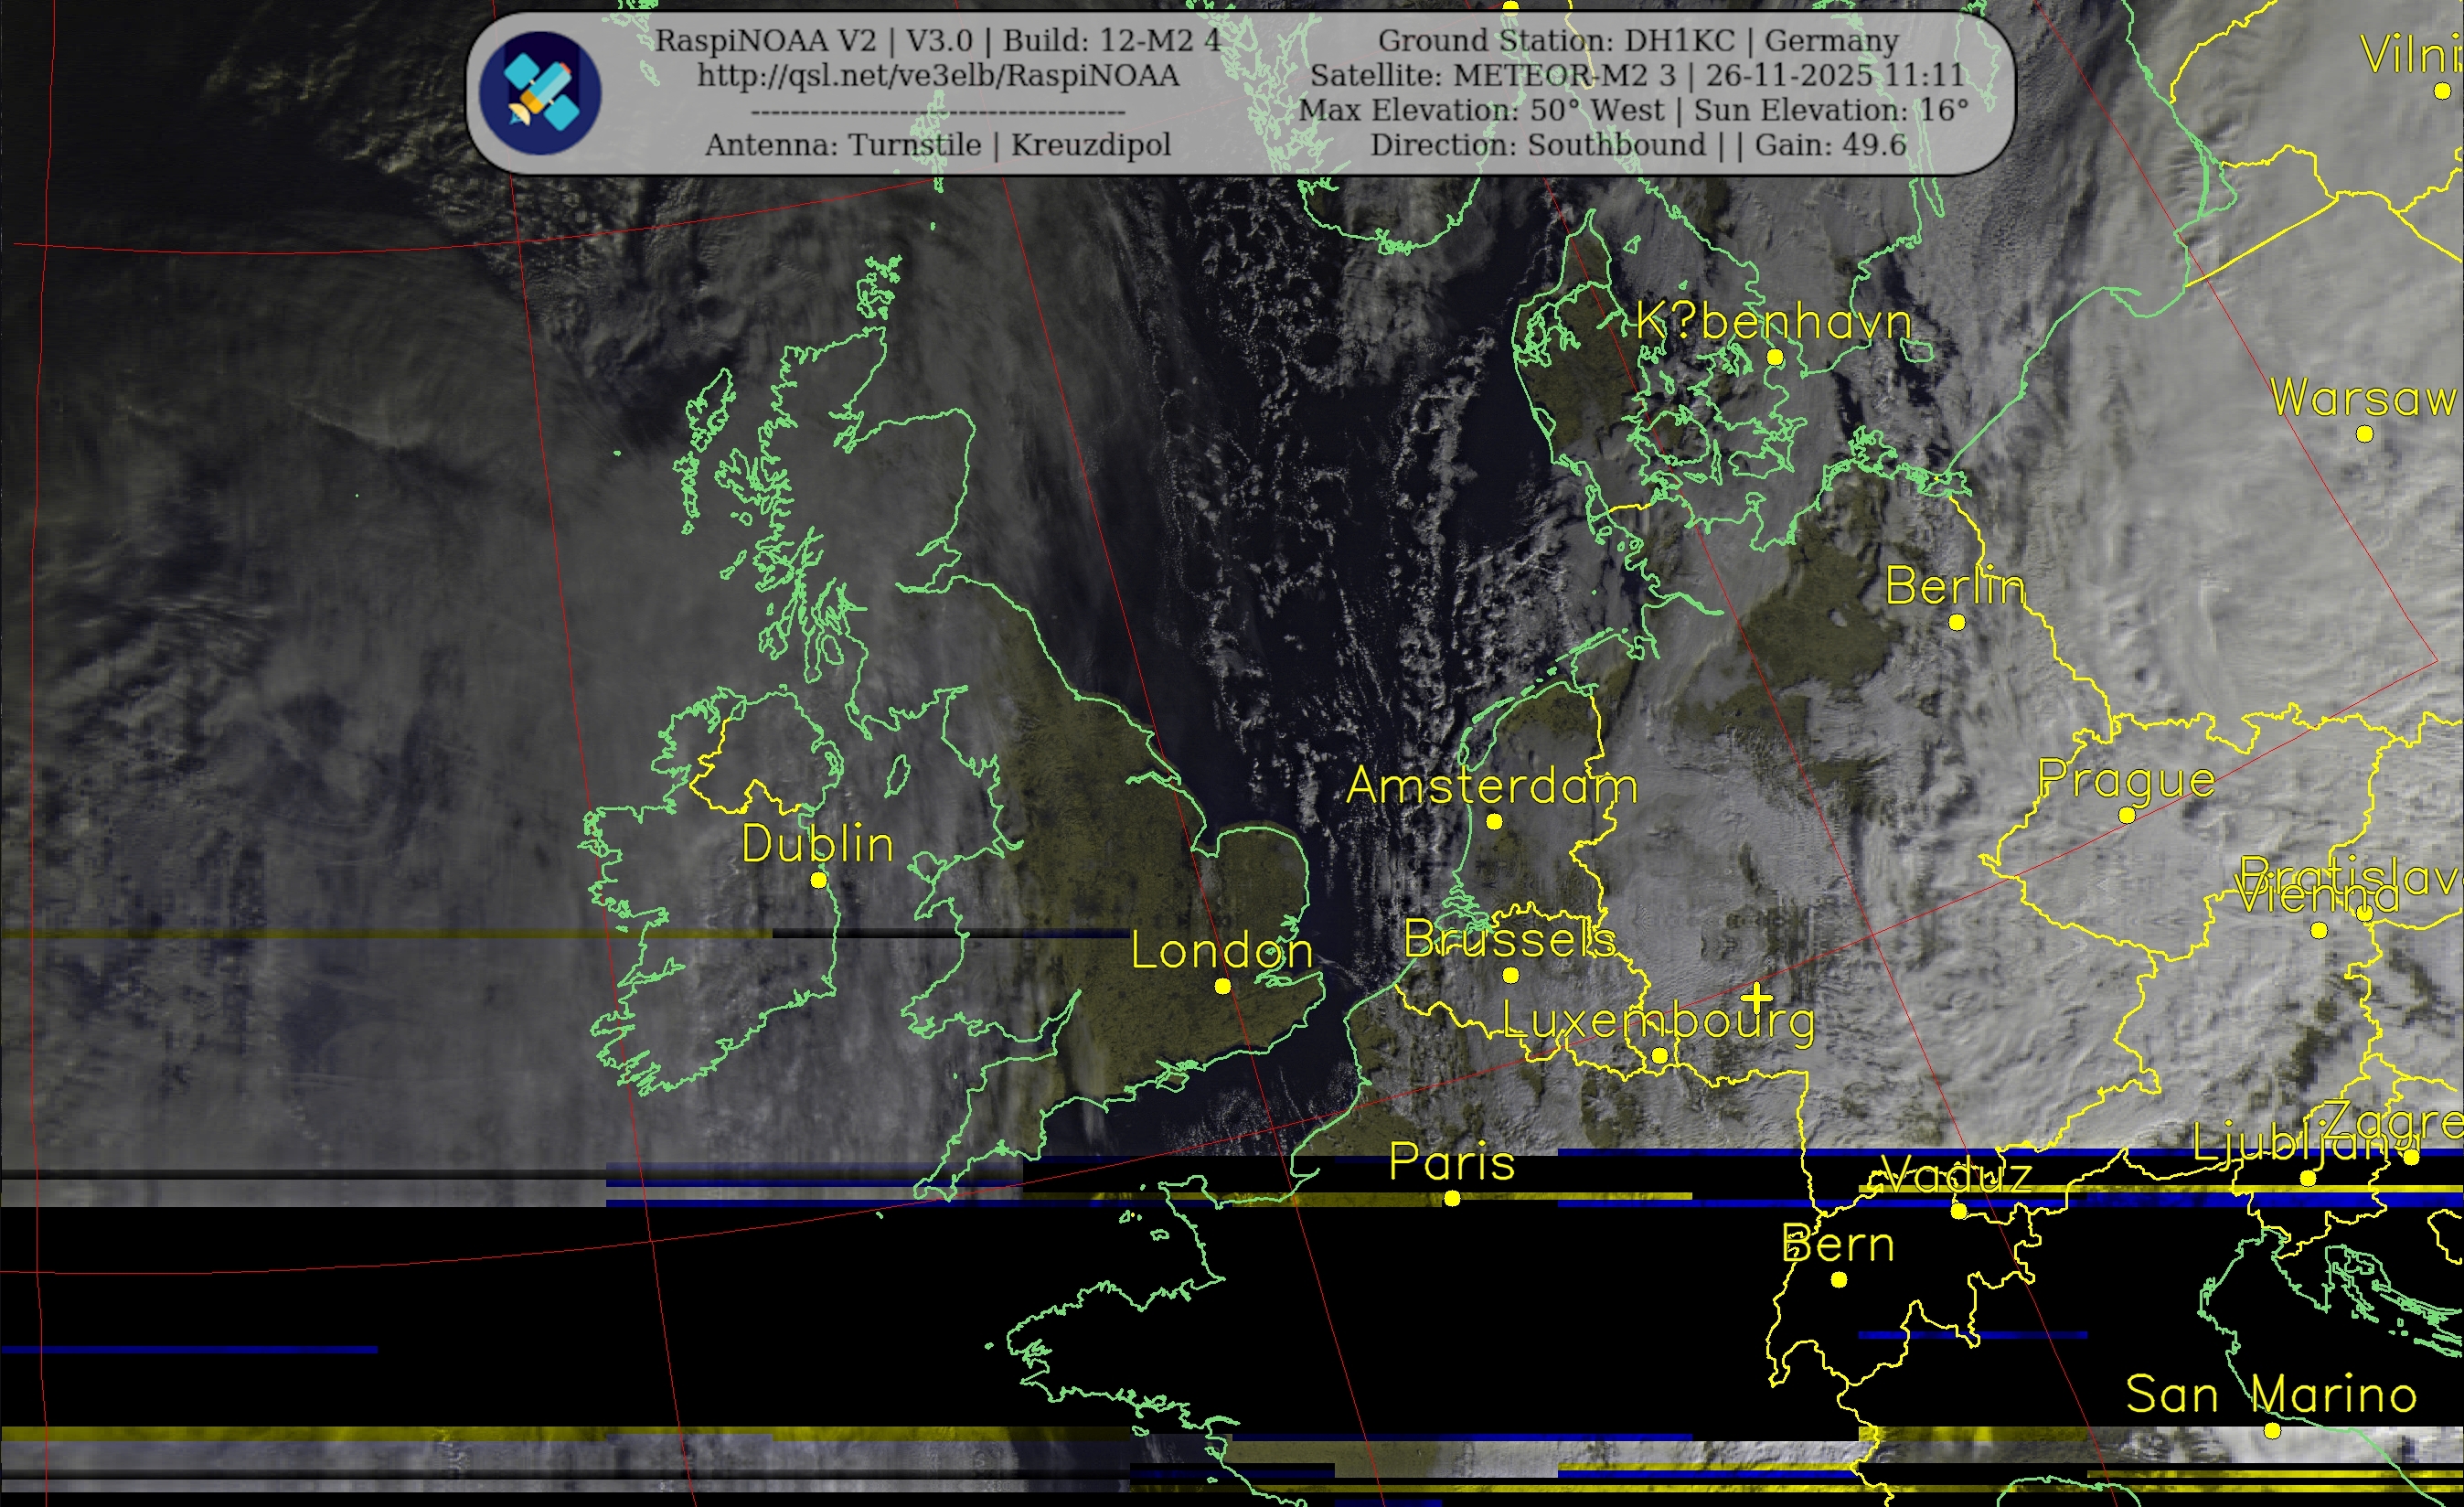Image resolution: width=2464 pixels, height=1507 pixels.
Task: Click the Bern city marker dot
Action: [x=1839, y=1280]
